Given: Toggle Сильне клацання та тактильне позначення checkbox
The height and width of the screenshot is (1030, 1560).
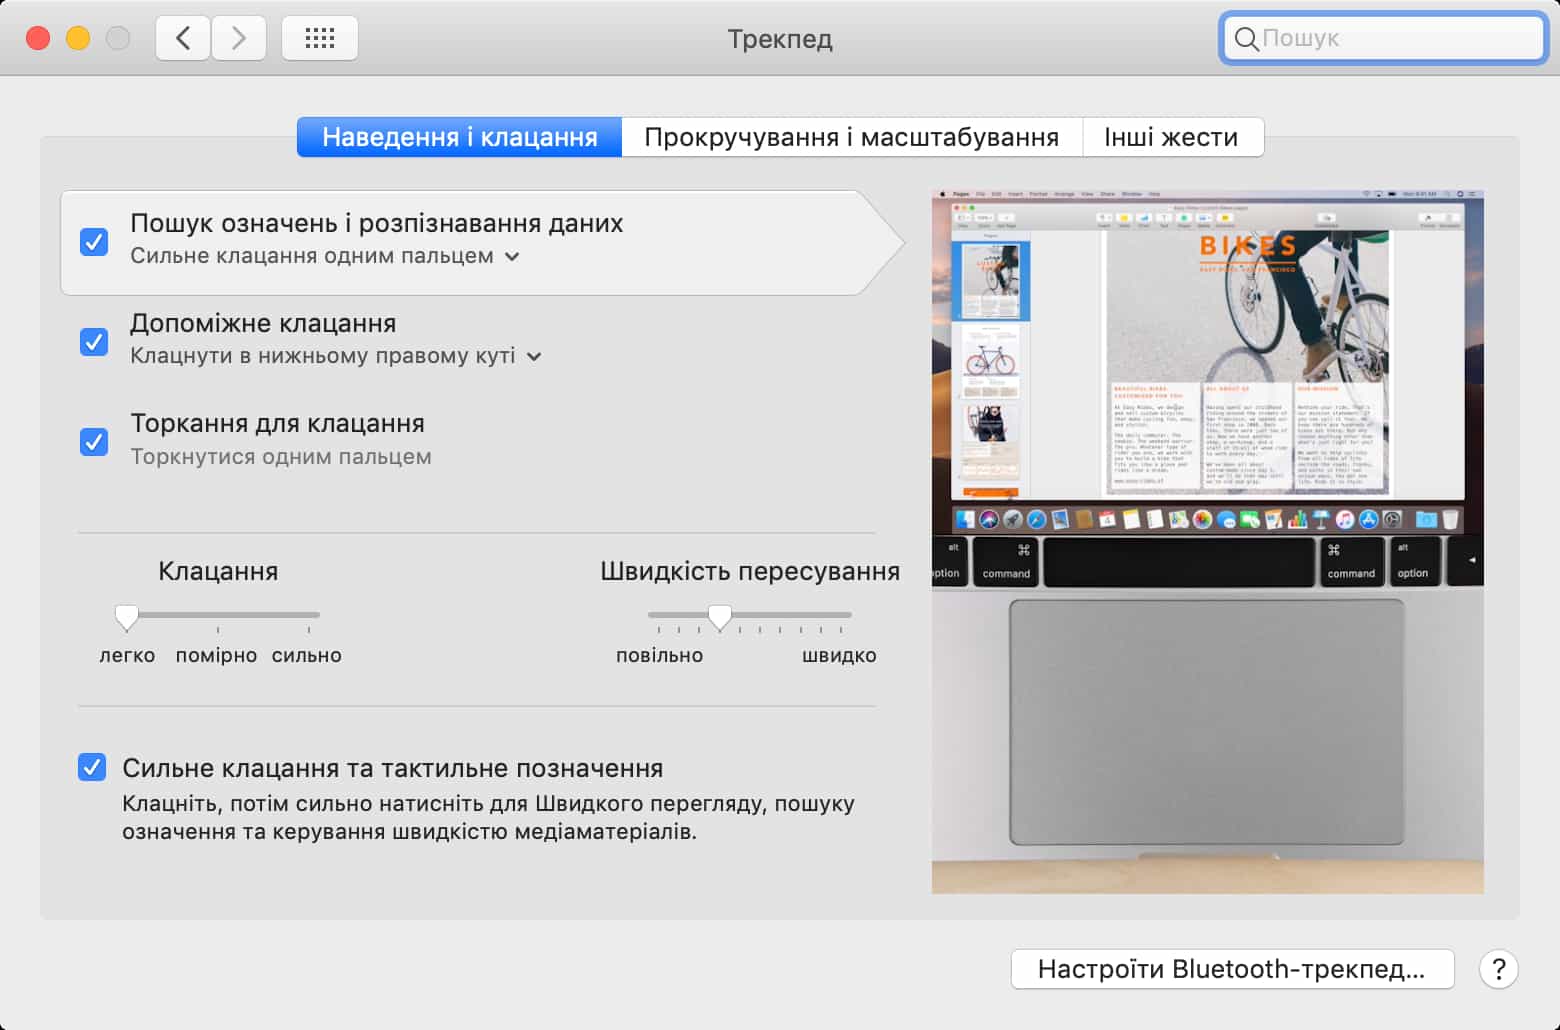Looking at the screenshot, I should tap(92, 767).
